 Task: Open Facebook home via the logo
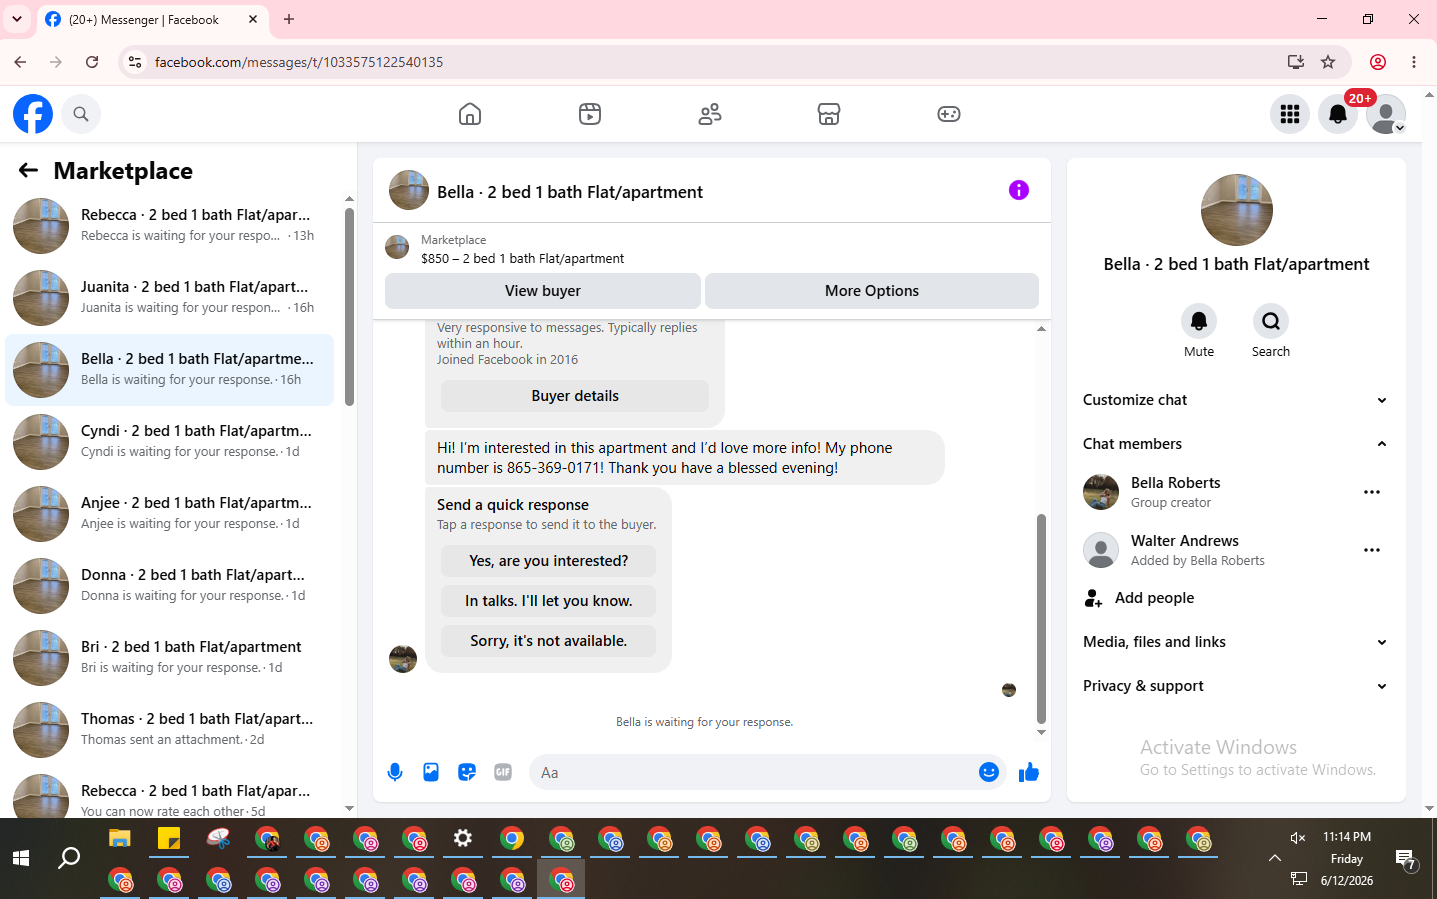tap(33, 114)
